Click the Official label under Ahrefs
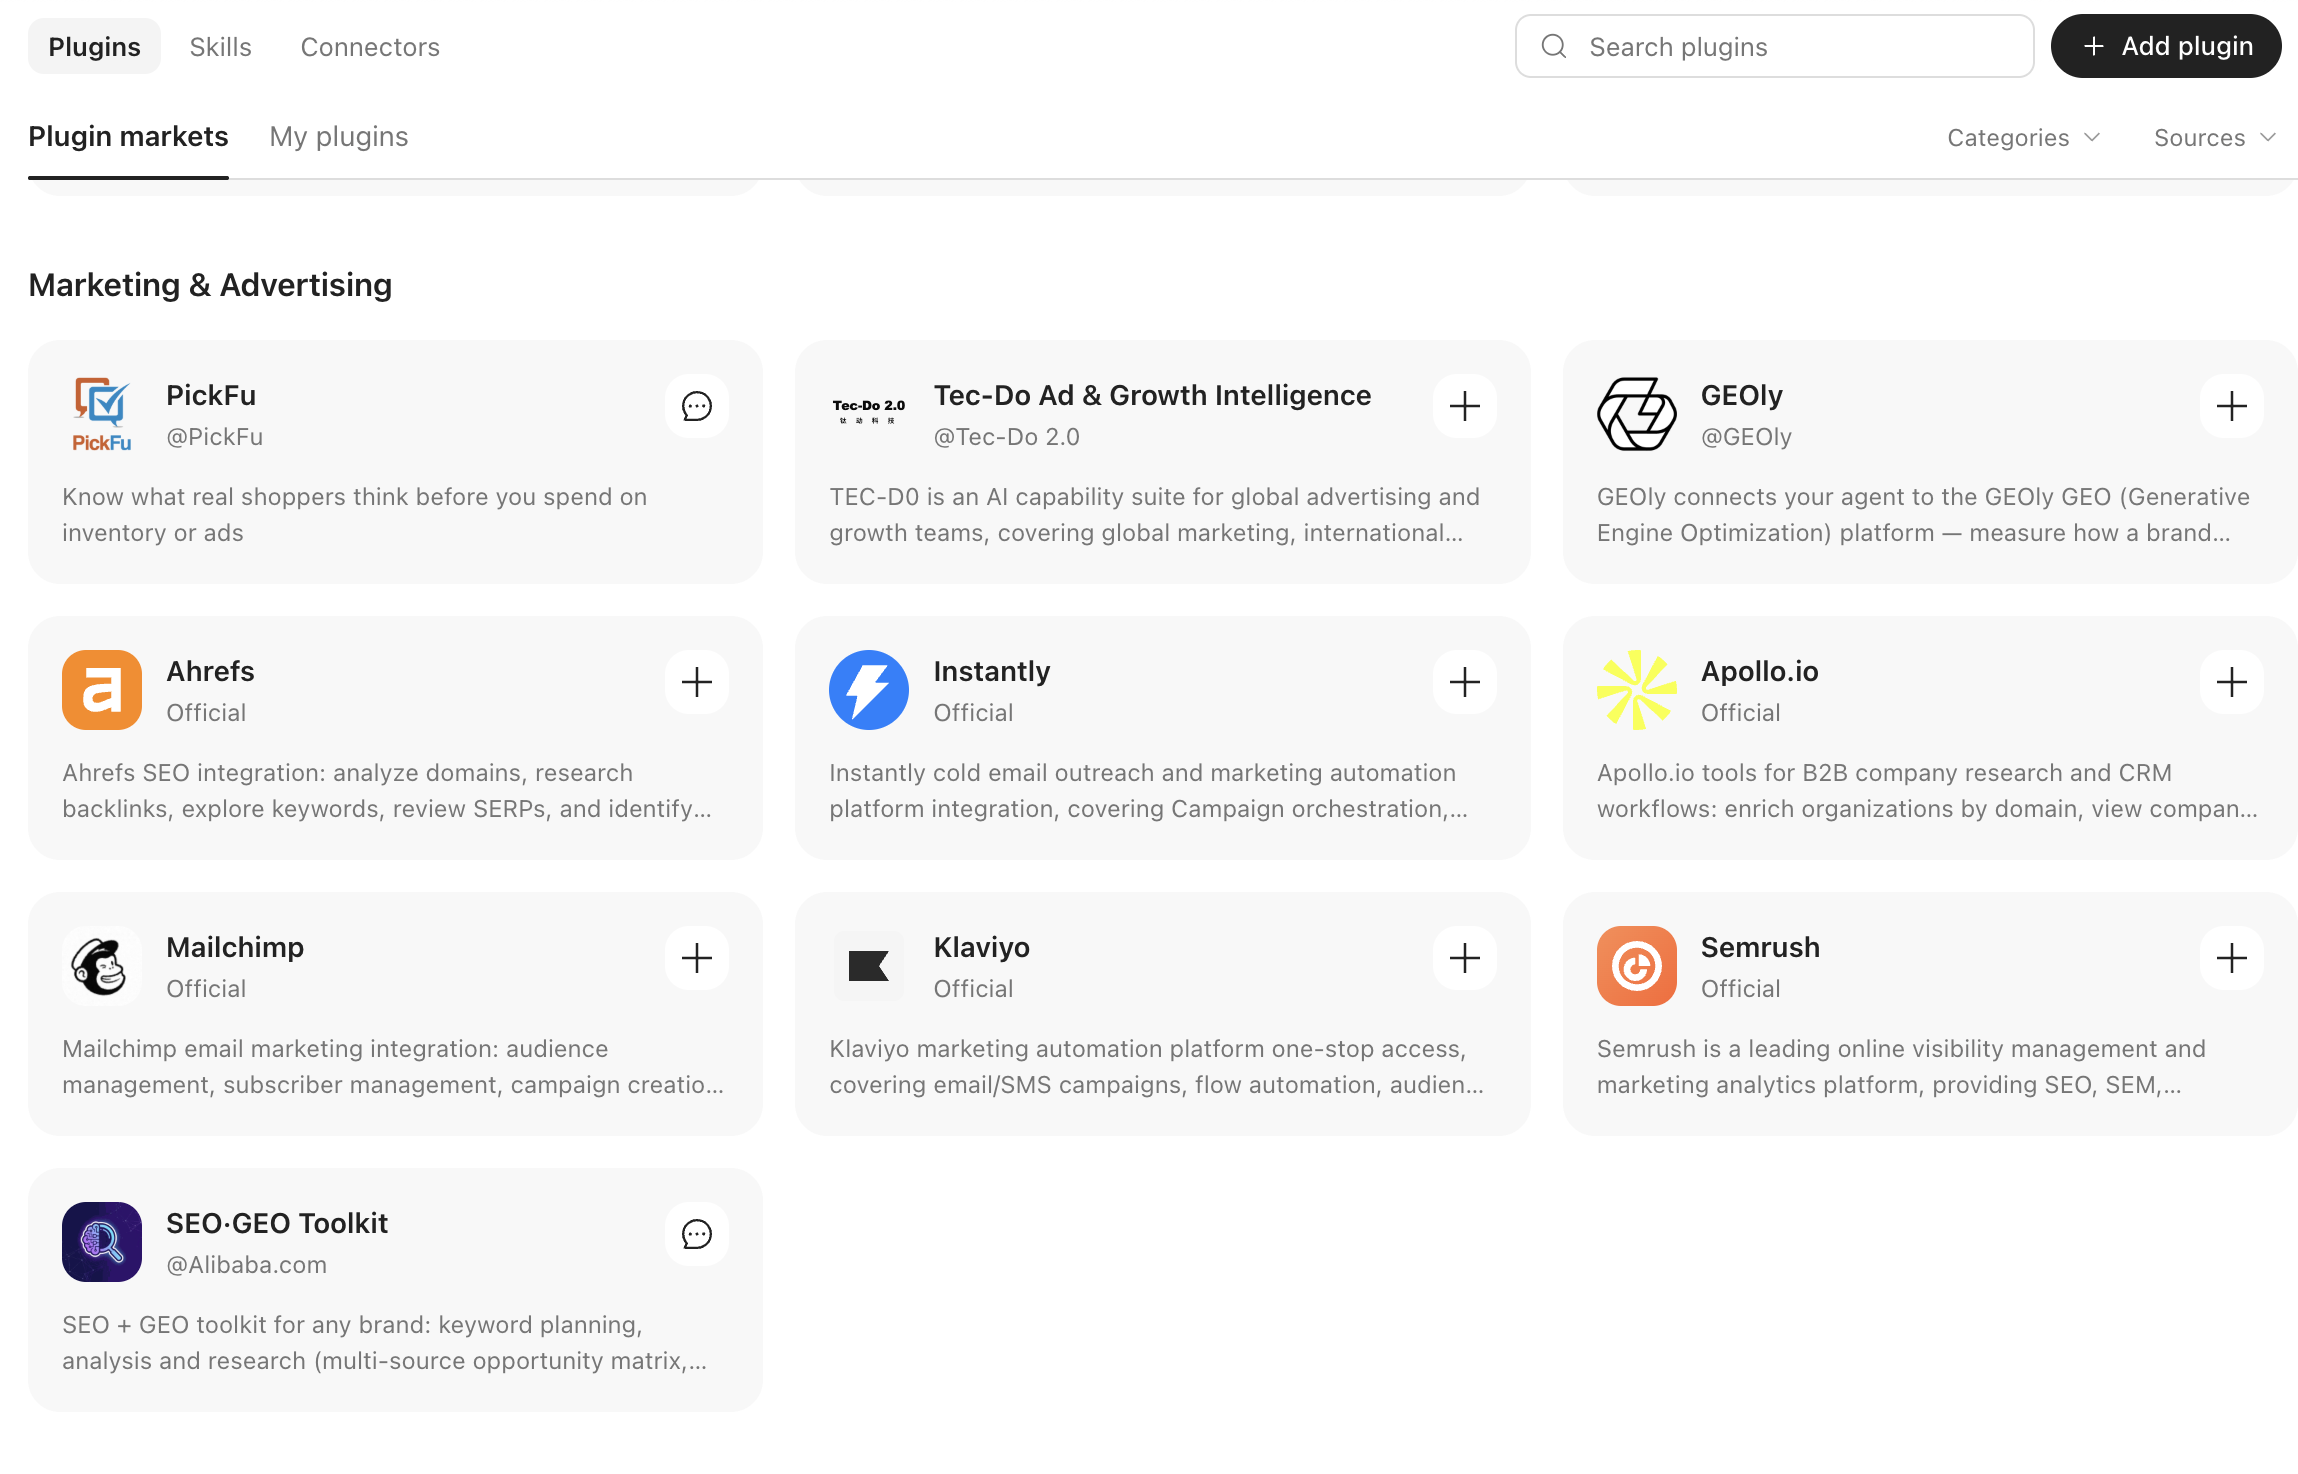Image resolution: width=2298 pixels, height=1474 pixels. tap(206, 713)
